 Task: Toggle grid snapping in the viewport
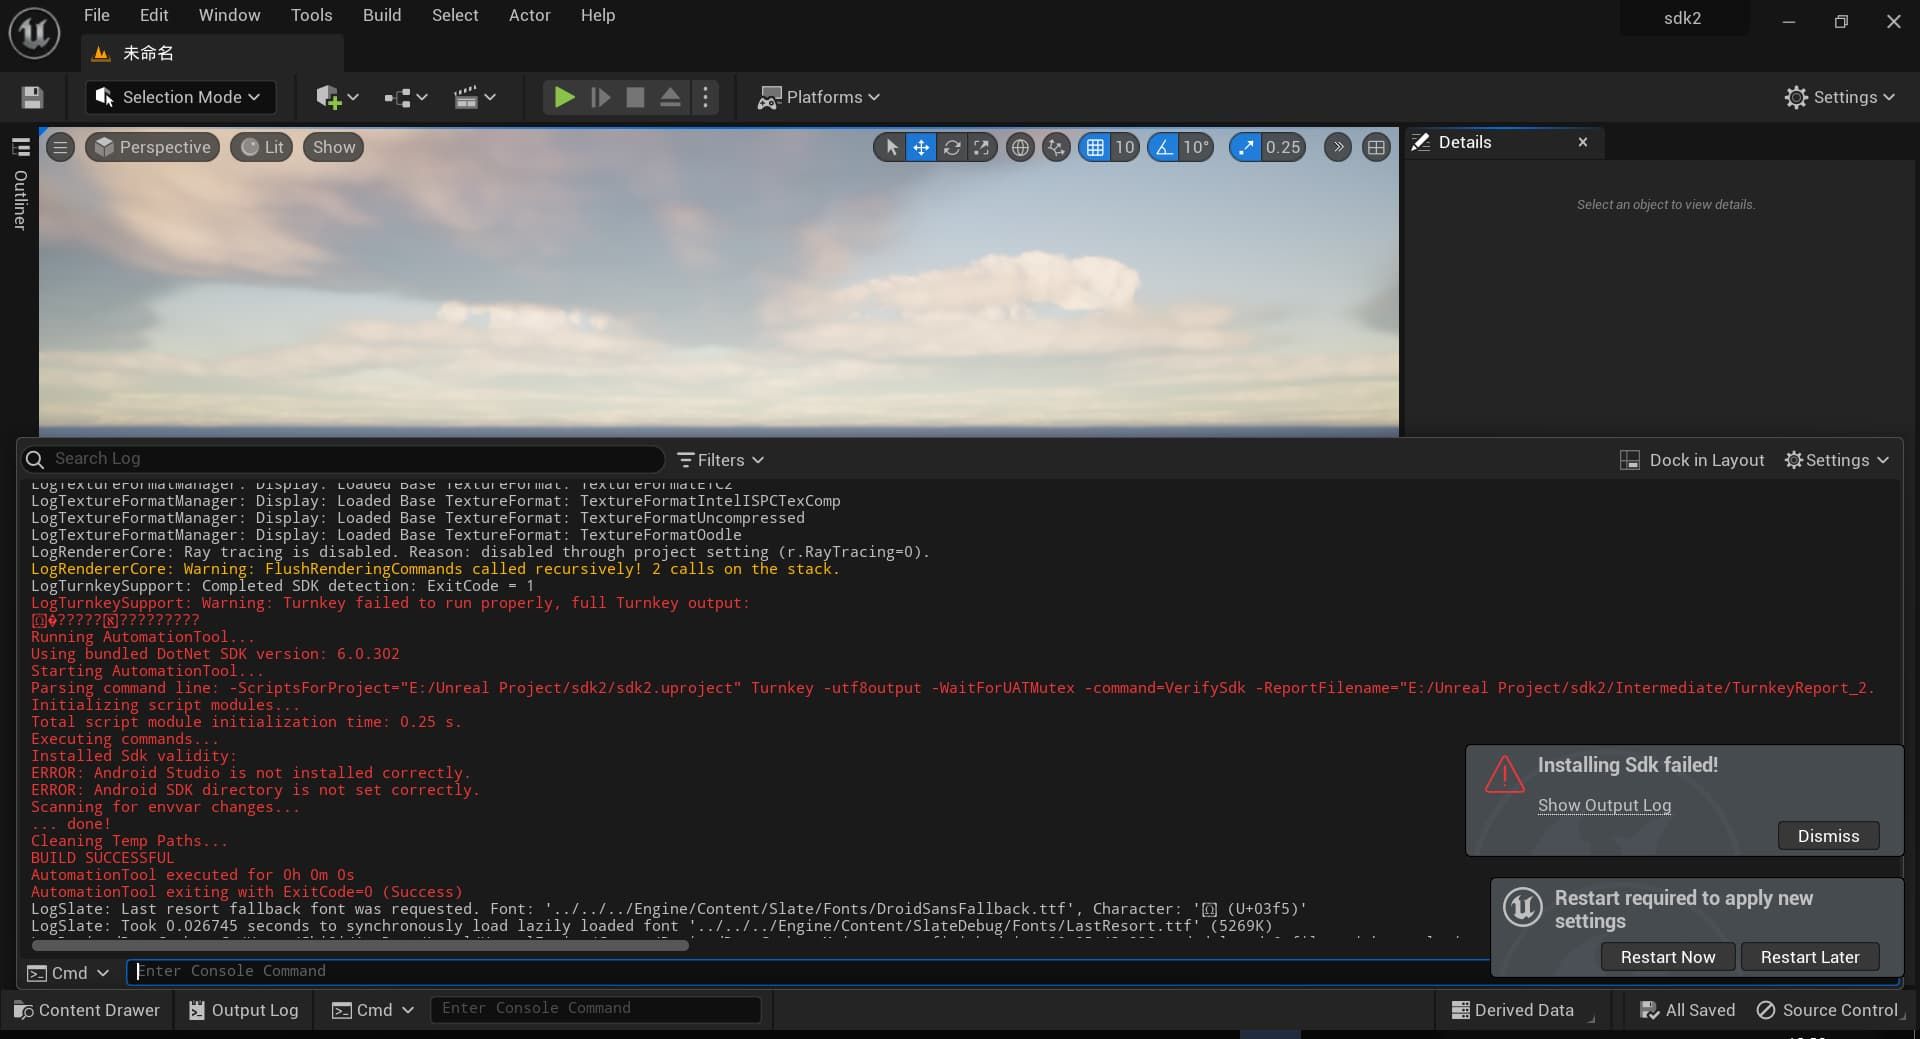(x=1097, y=147)
